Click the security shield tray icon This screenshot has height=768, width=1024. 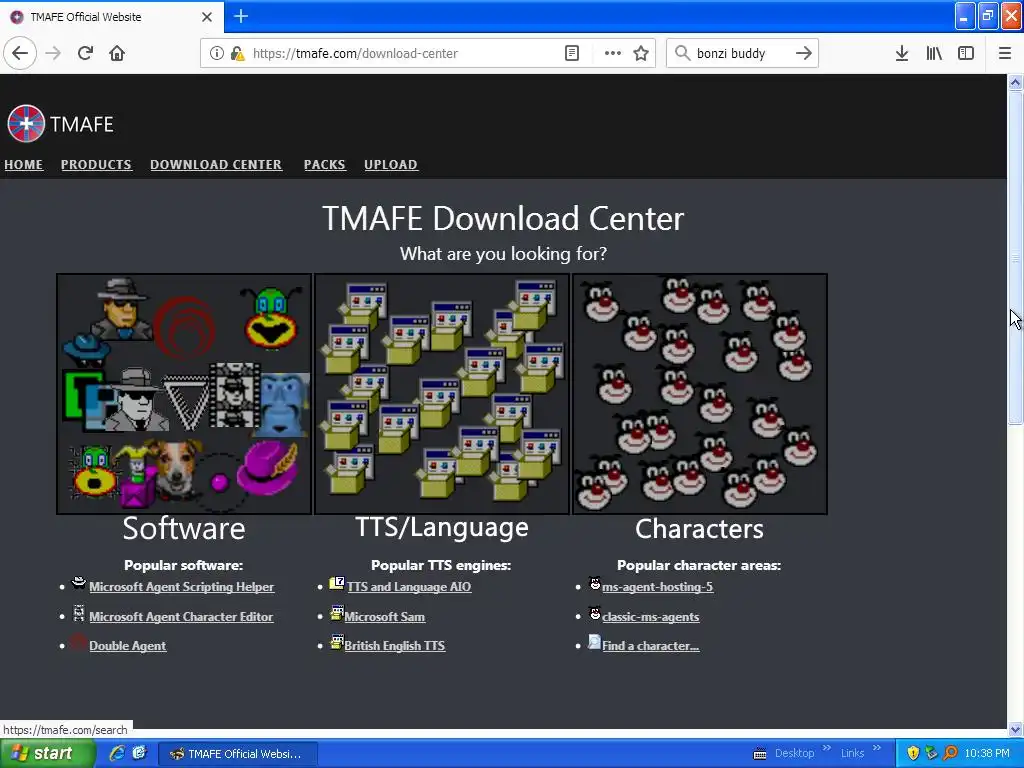[x=913, y=754]
